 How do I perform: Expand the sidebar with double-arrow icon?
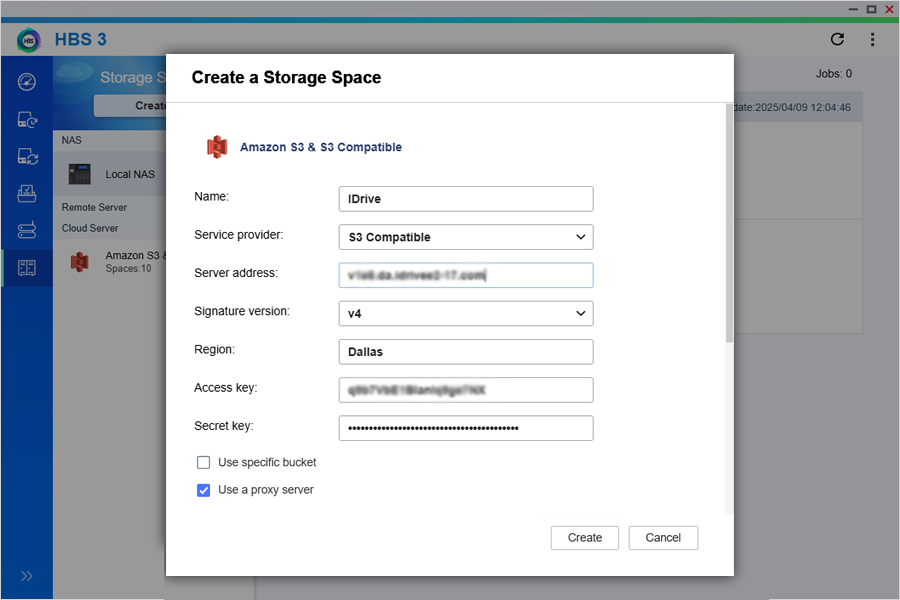[27, 576]
